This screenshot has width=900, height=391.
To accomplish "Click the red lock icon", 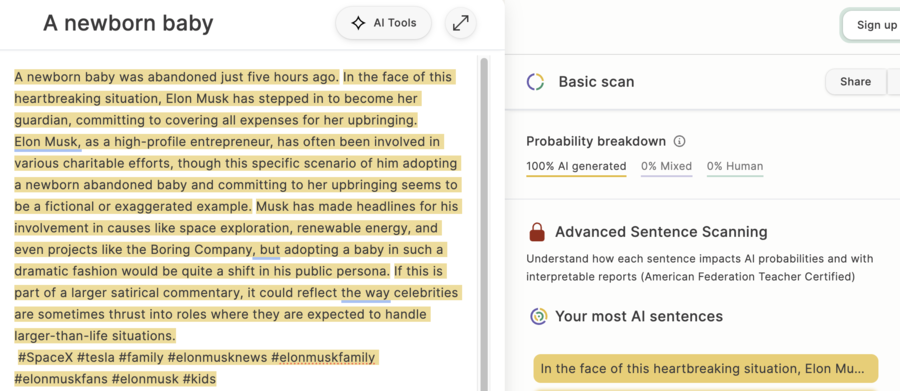I will click(537, 232).
